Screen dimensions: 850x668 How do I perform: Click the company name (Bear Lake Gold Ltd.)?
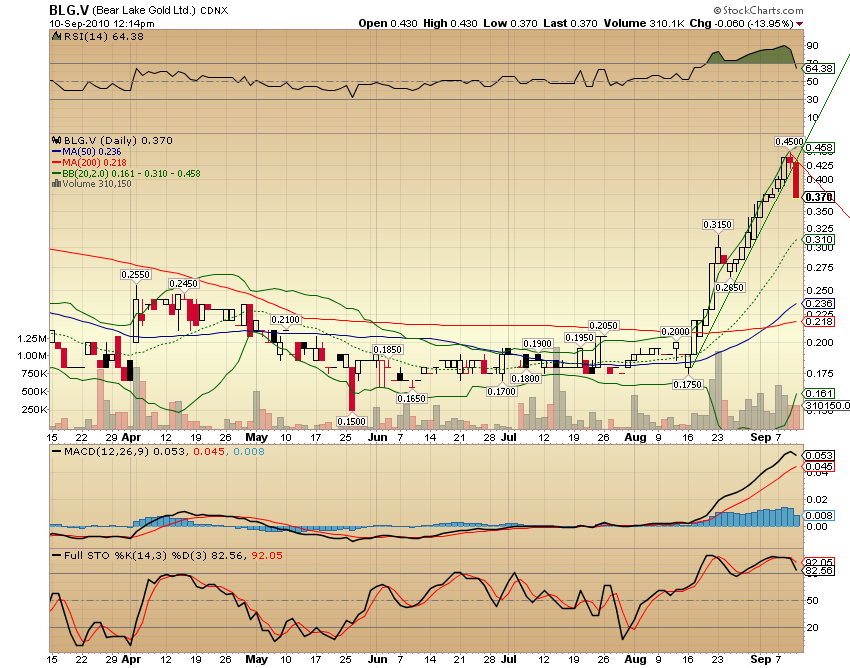[144, 10]
